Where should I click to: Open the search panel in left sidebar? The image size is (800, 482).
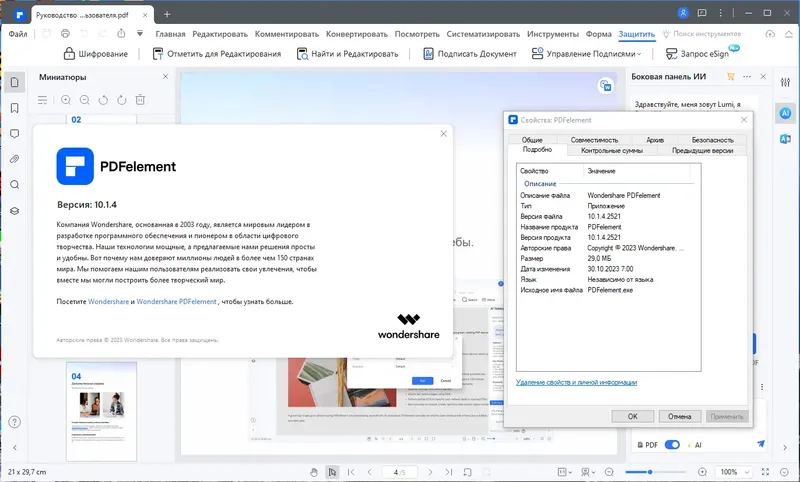click(x=15, y=185)
